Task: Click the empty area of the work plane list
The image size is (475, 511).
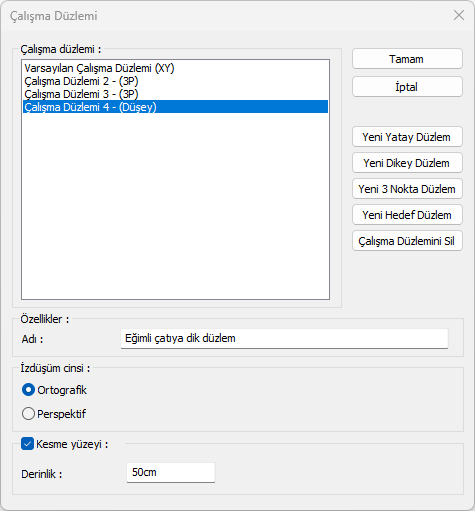Action: pos(175,207)
